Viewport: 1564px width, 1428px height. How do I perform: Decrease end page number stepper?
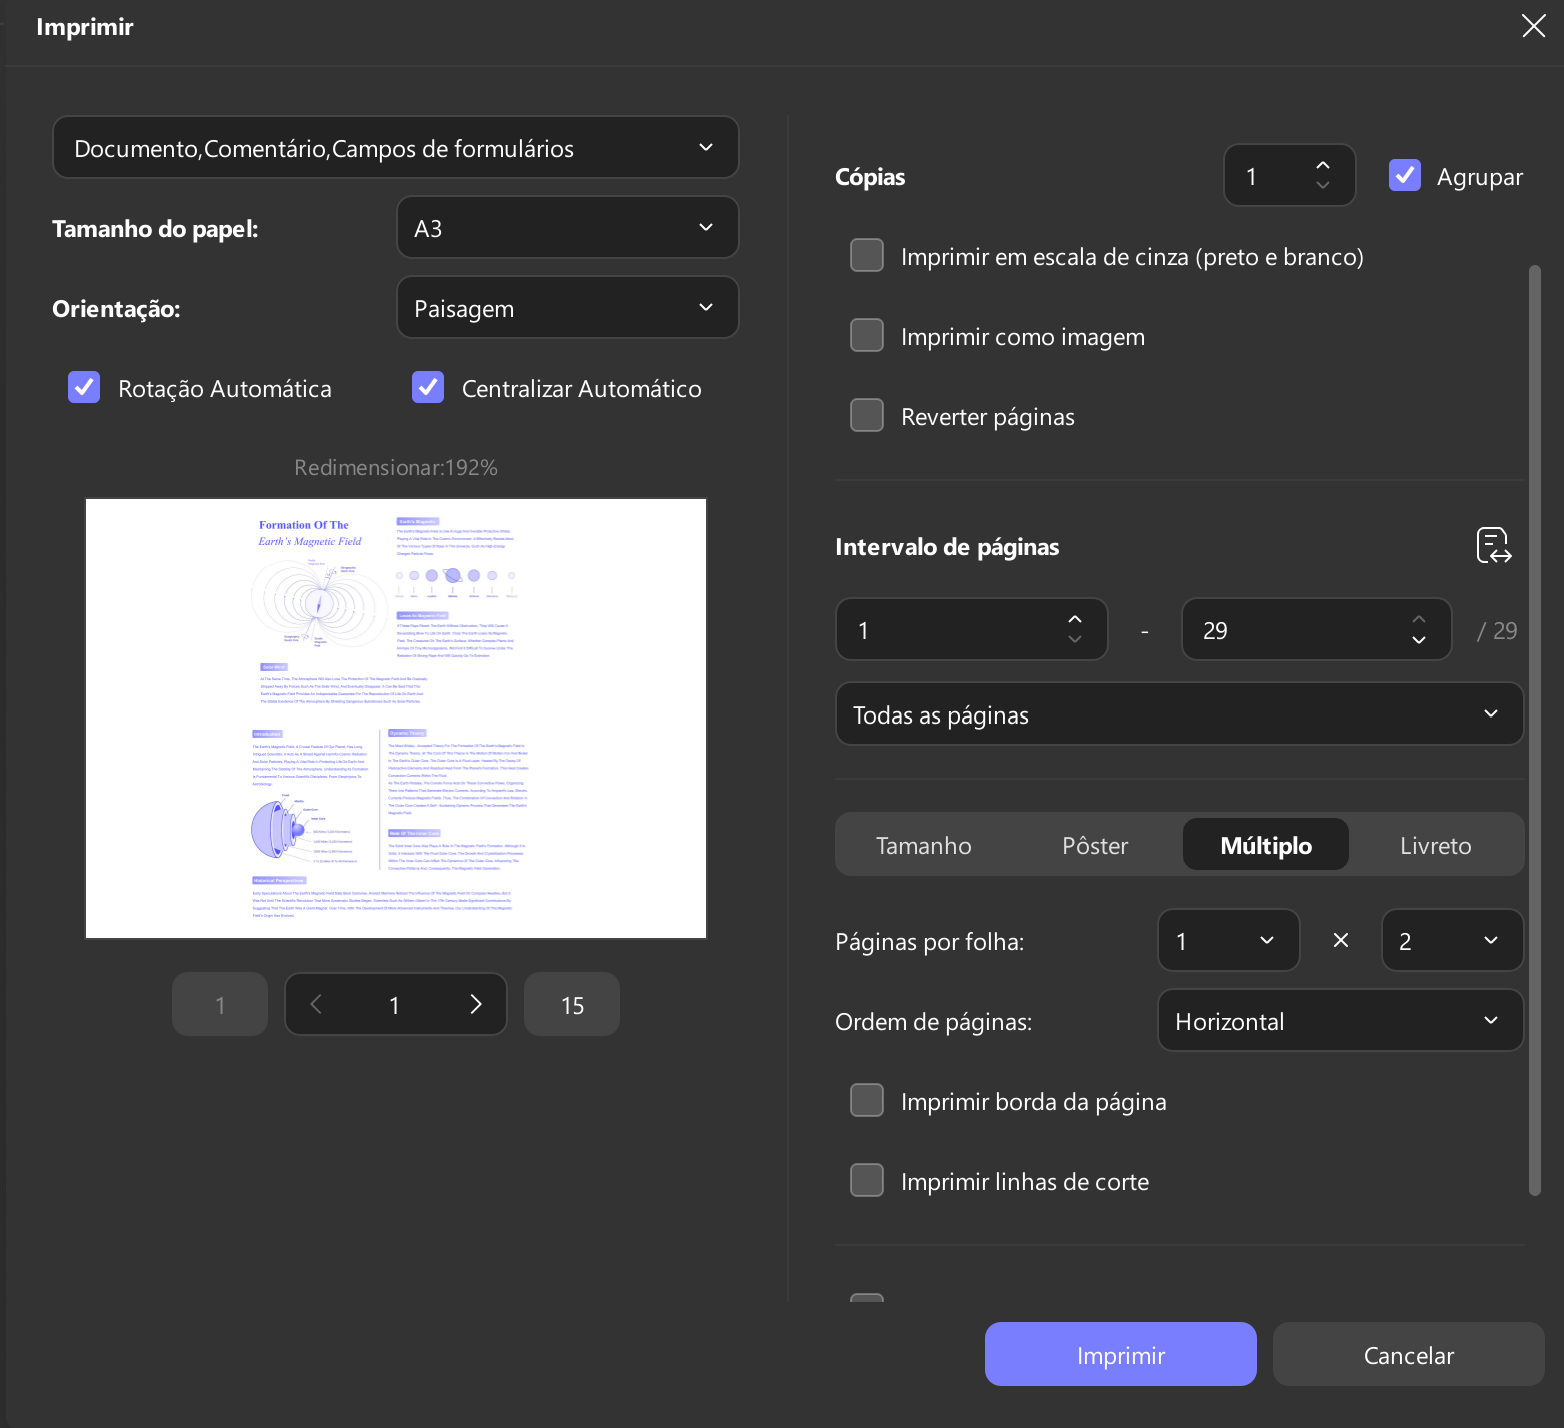[1419, 640]
